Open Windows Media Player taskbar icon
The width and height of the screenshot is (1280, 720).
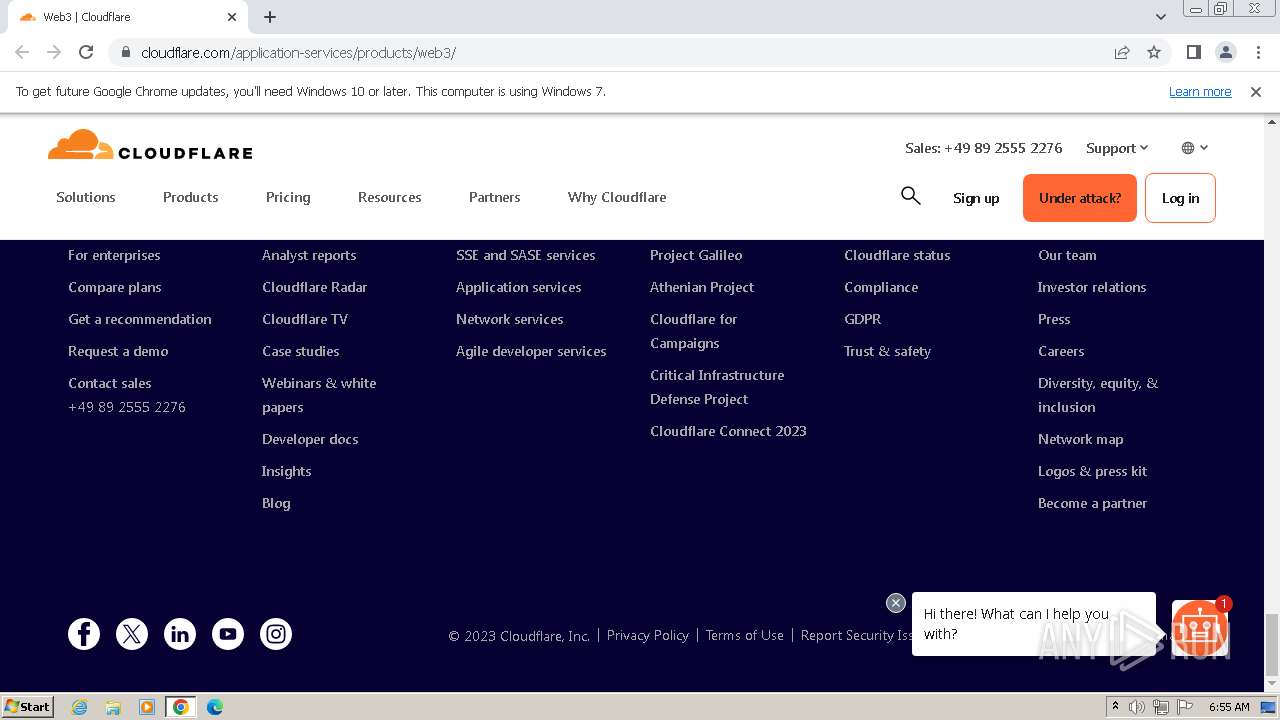tap(147, 707)
